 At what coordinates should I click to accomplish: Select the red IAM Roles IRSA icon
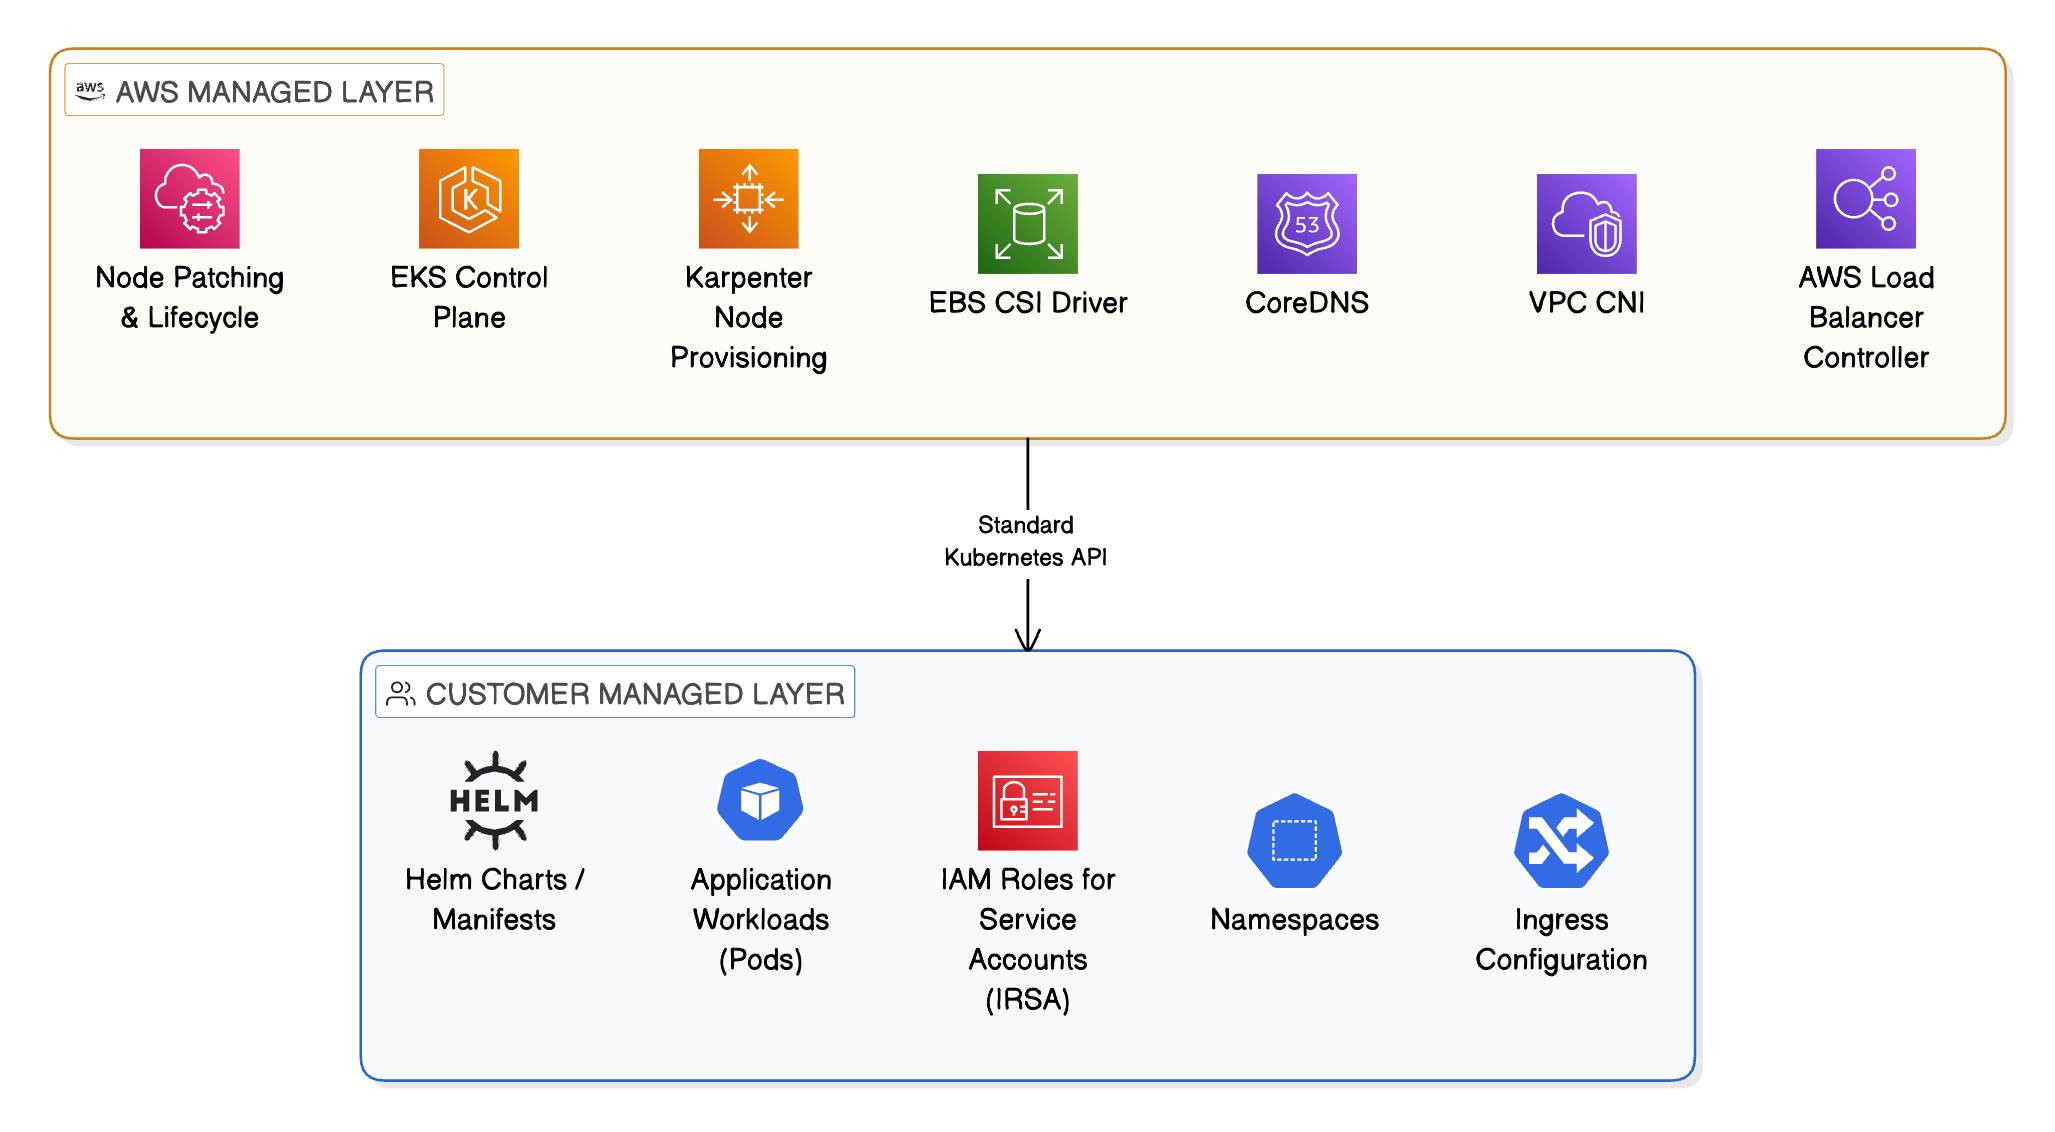tap(1027, 800)
